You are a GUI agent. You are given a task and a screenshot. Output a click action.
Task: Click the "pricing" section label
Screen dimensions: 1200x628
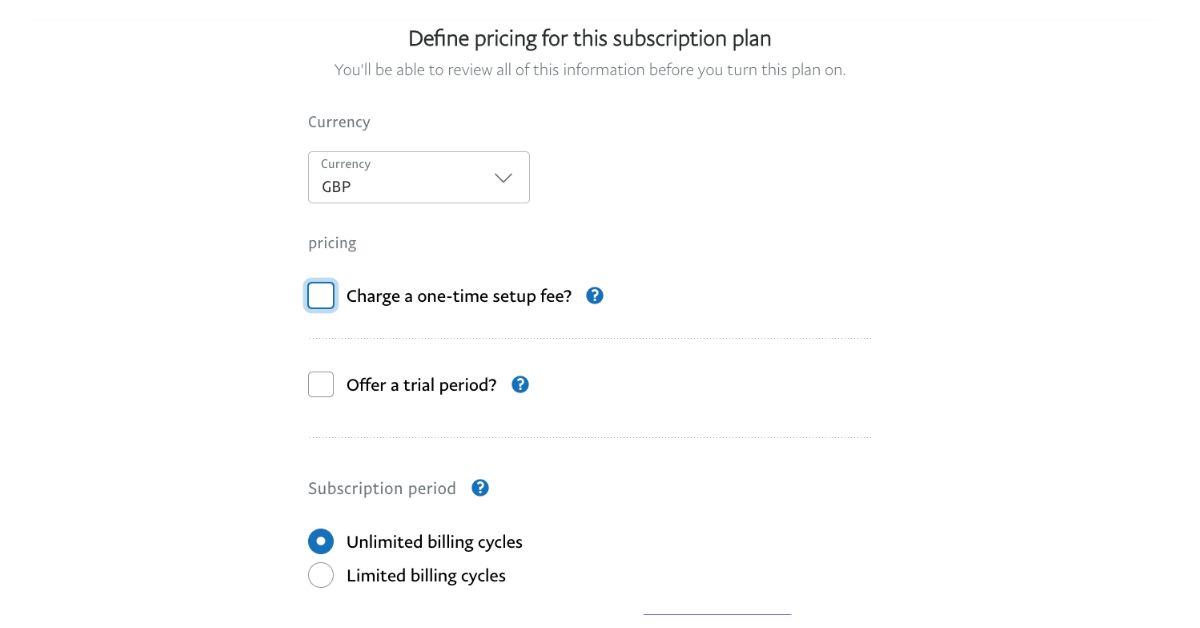tap(332, 243)
